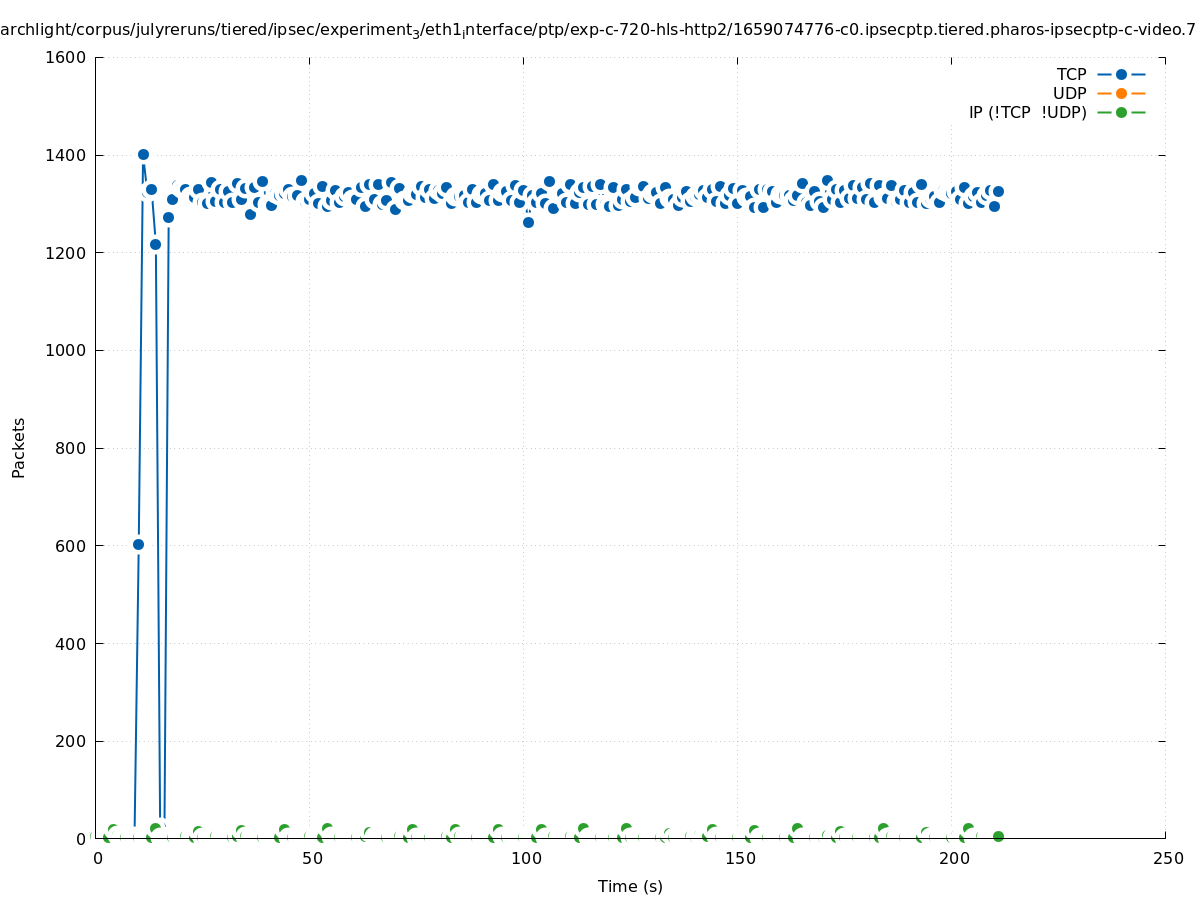This screenshot has height=900, width=1197.
Task: Click the Packets y-axis label
Action: click(x=19, y=447)
